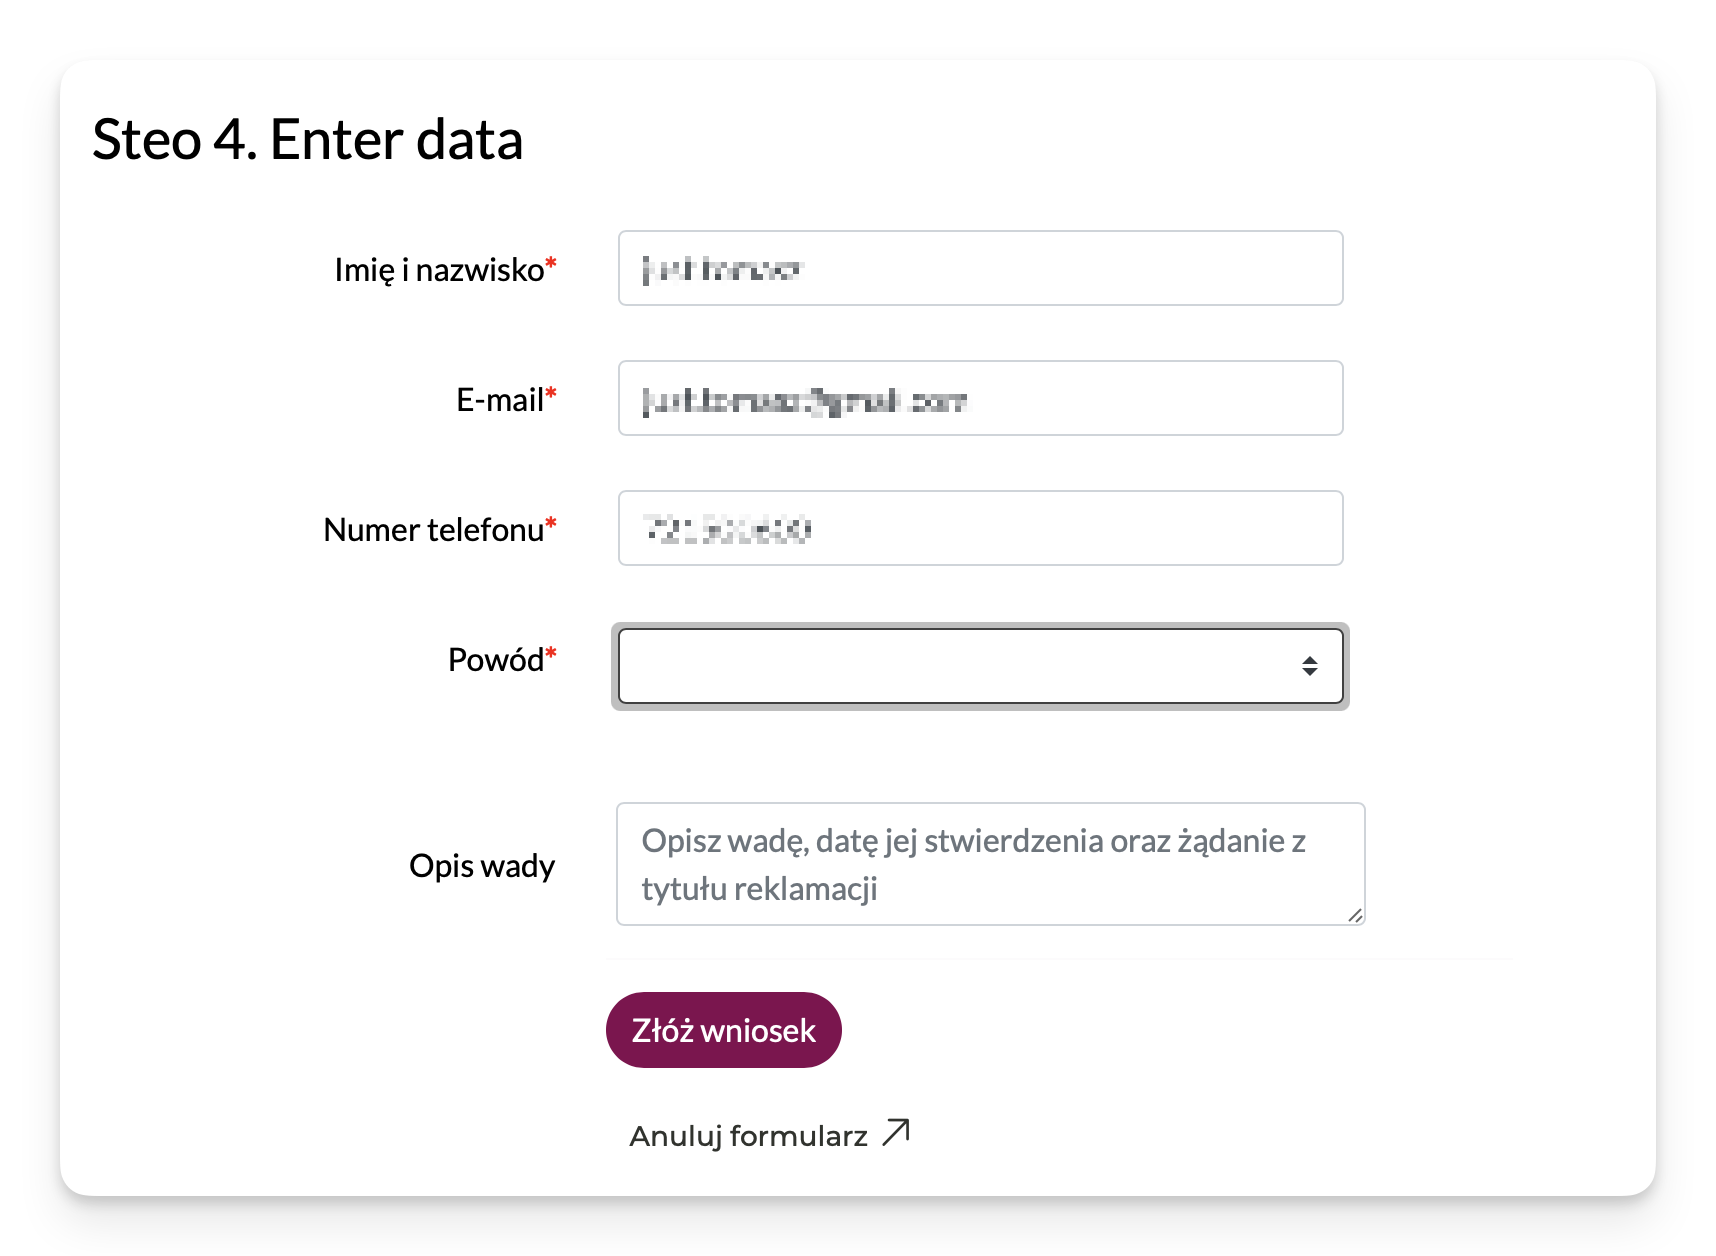
Task: Click the Imię i nazwisko label
Action: point(438,270)
